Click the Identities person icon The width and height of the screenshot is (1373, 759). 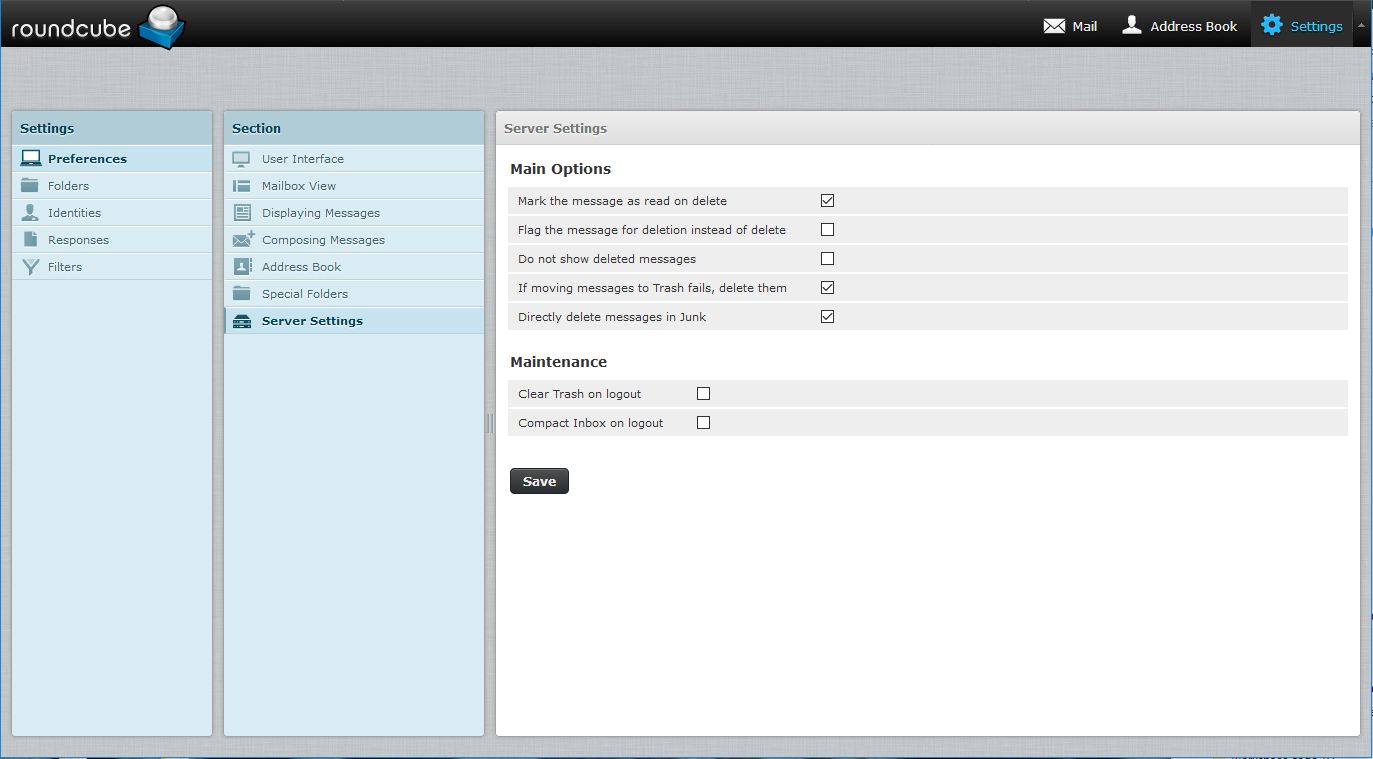[30, 213]
